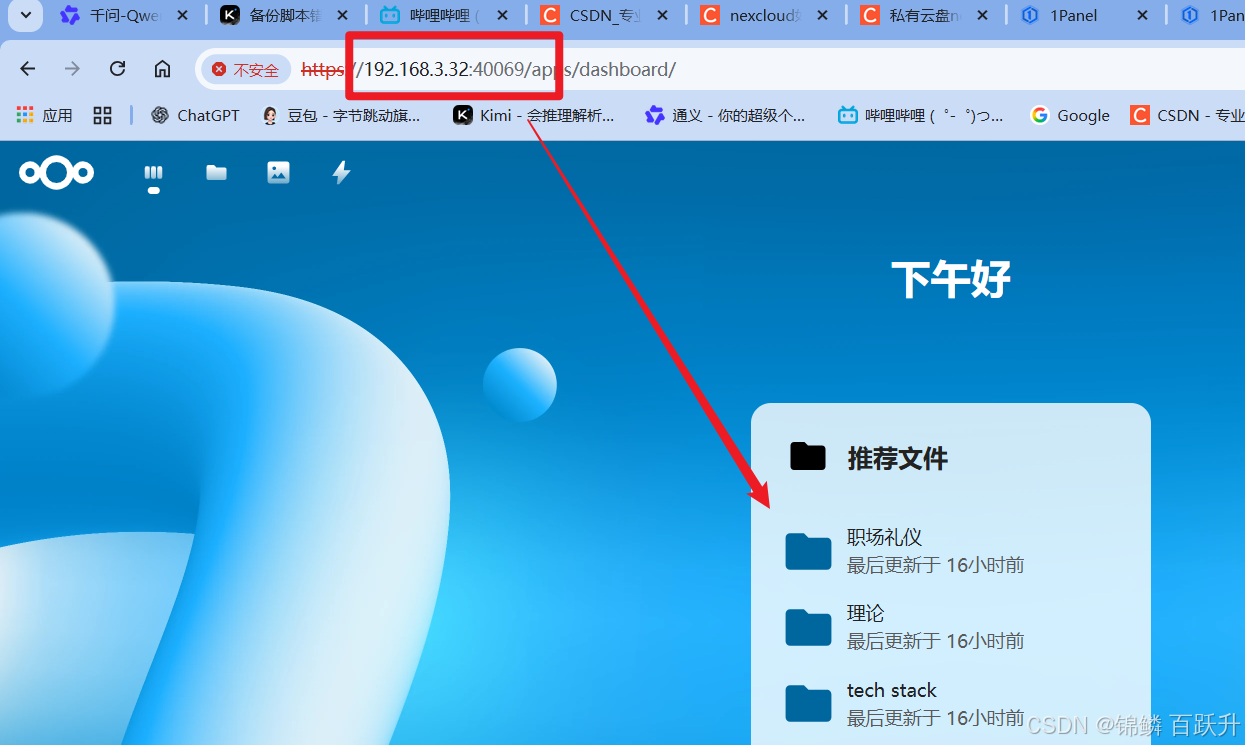Click the 理论 folder icon
The image size is (1245, 745).
pyautogui.click(x=808, y=627)
